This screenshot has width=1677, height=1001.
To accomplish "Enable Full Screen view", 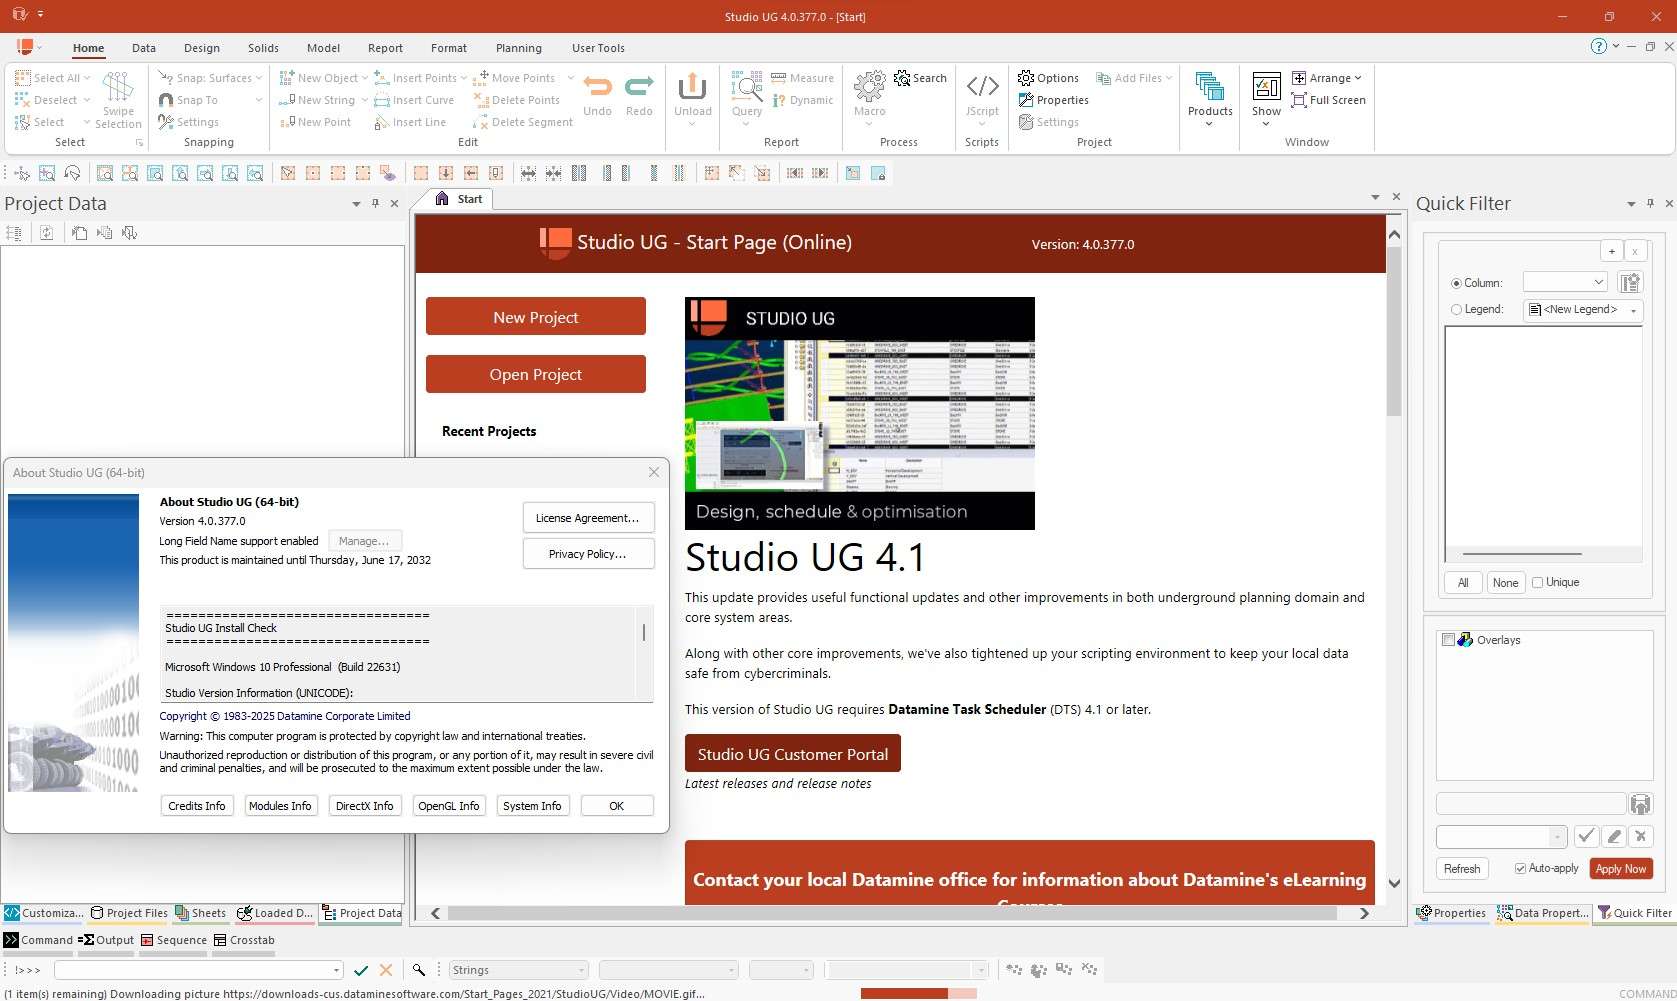I will click(x=1328, y=100).
